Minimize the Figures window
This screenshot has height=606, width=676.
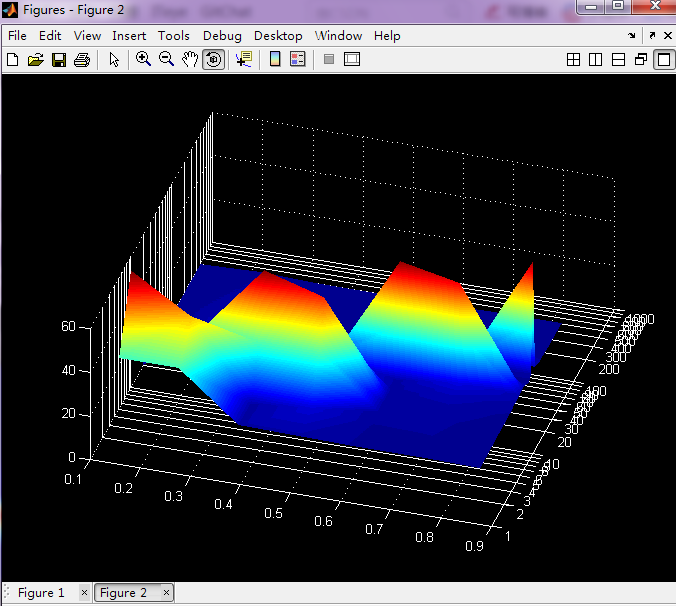(x=591, y=6)
